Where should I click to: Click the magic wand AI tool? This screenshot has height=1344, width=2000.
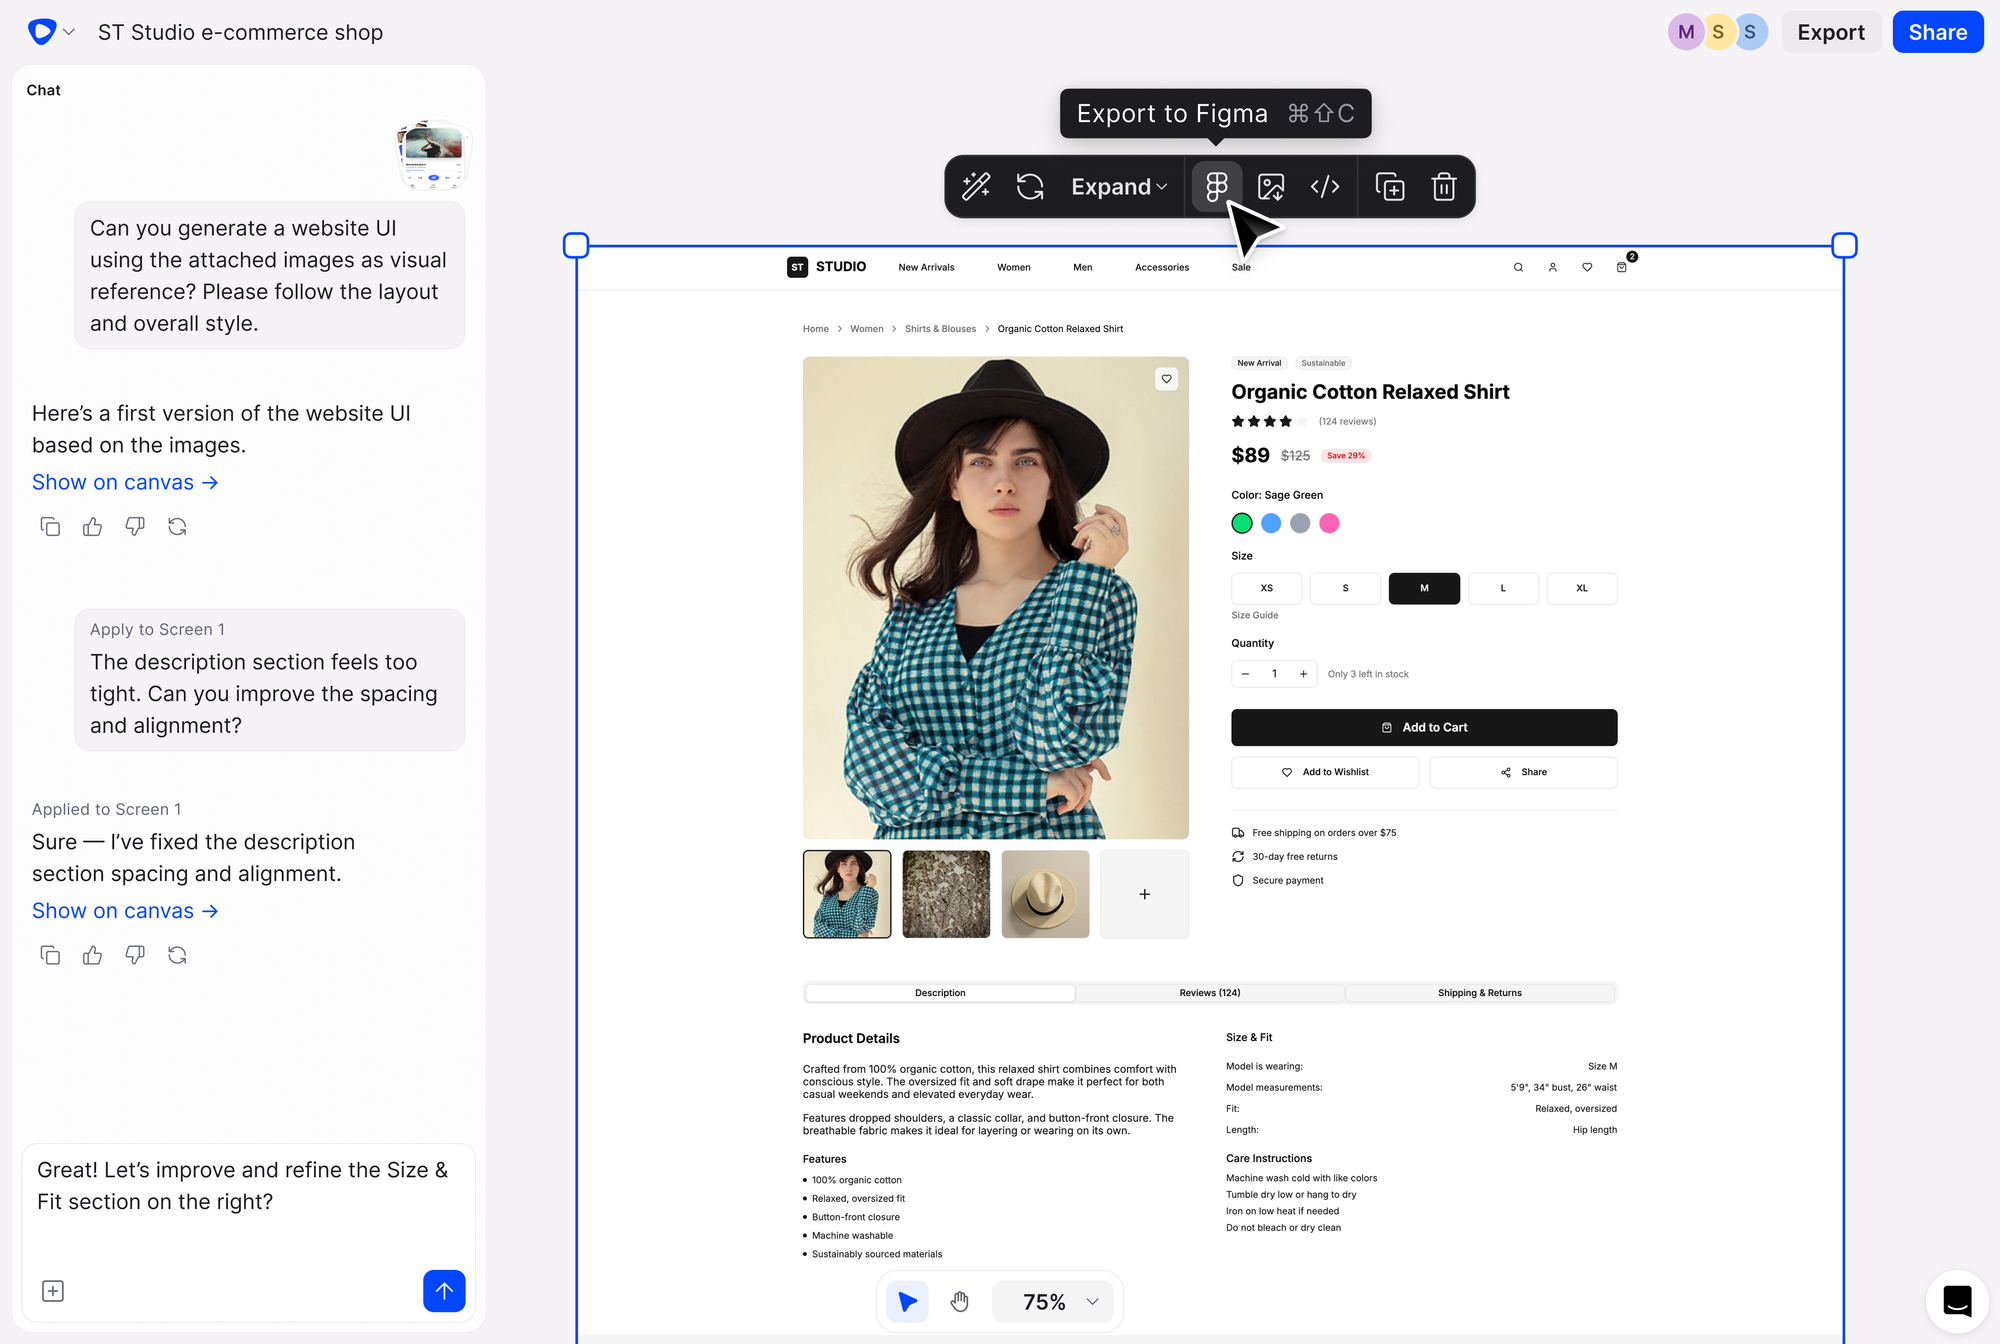click(976, 186)
